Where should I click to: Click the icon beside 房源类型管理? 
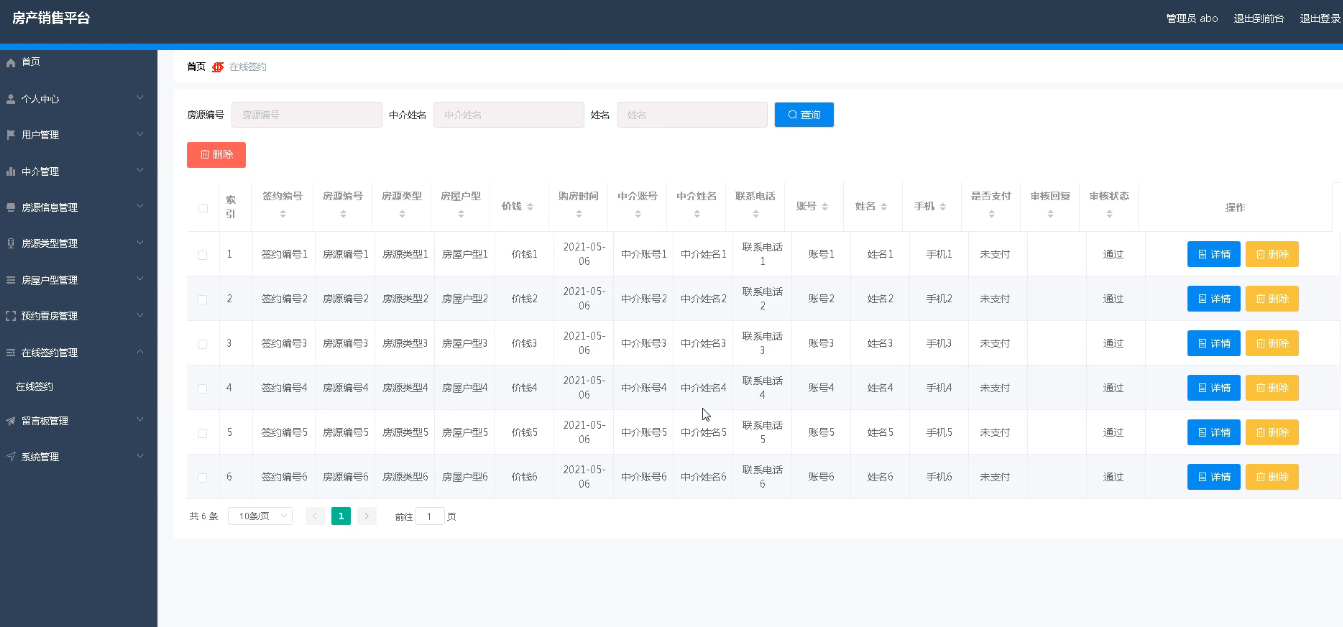coord(11,244)
